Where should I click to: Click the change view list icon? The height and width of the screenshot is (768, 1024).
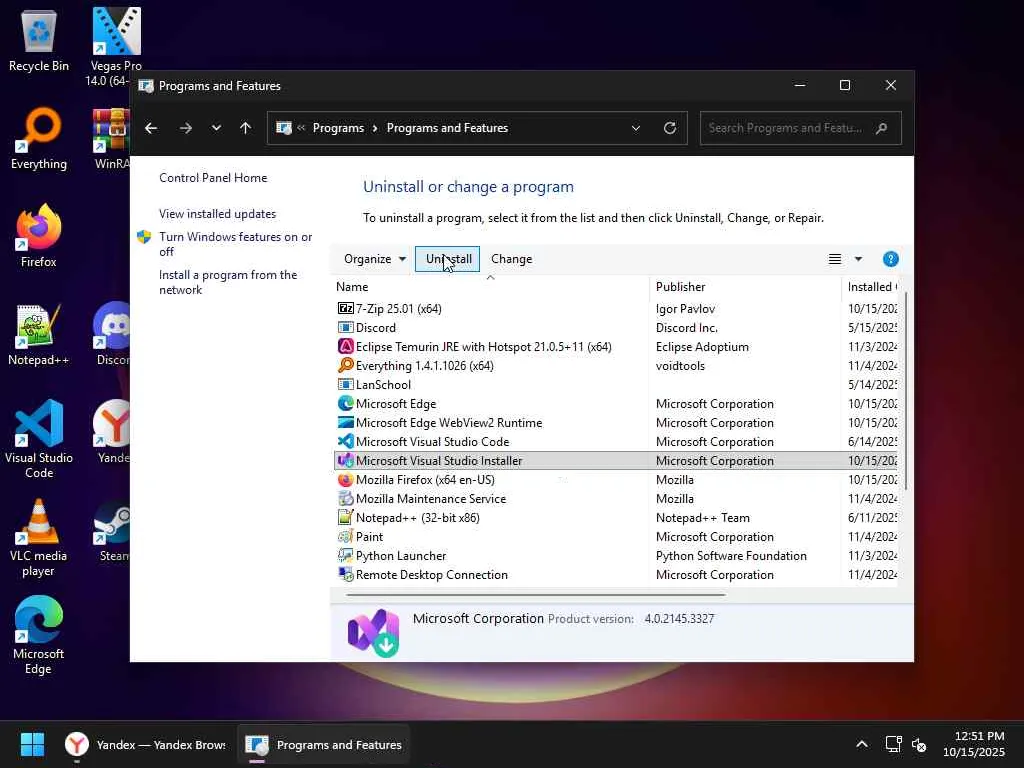835,259
